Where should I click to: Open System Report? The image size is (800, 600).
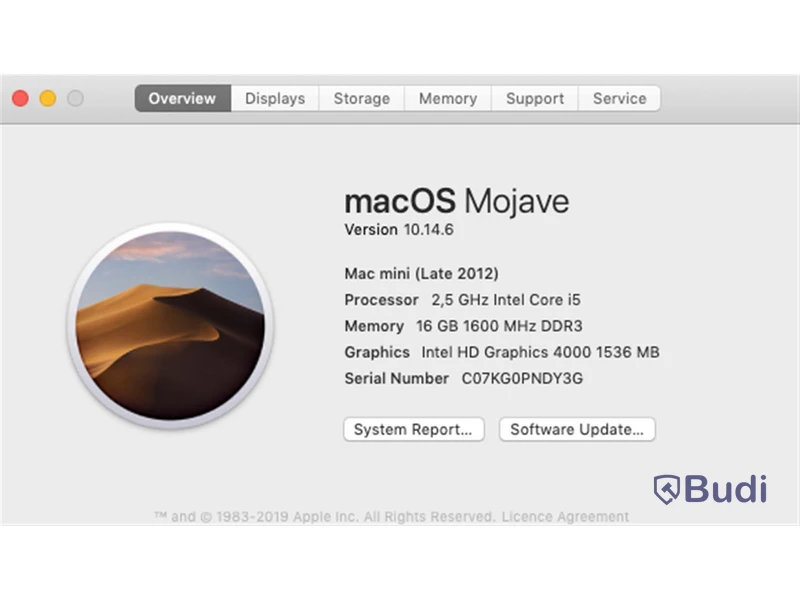coord(413,430)
